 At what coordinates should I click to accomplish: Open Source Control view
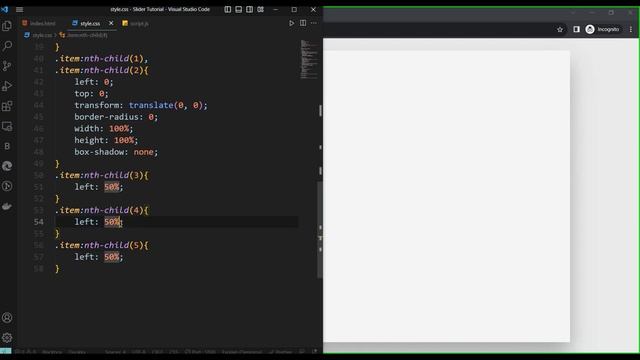click(7, 66)
